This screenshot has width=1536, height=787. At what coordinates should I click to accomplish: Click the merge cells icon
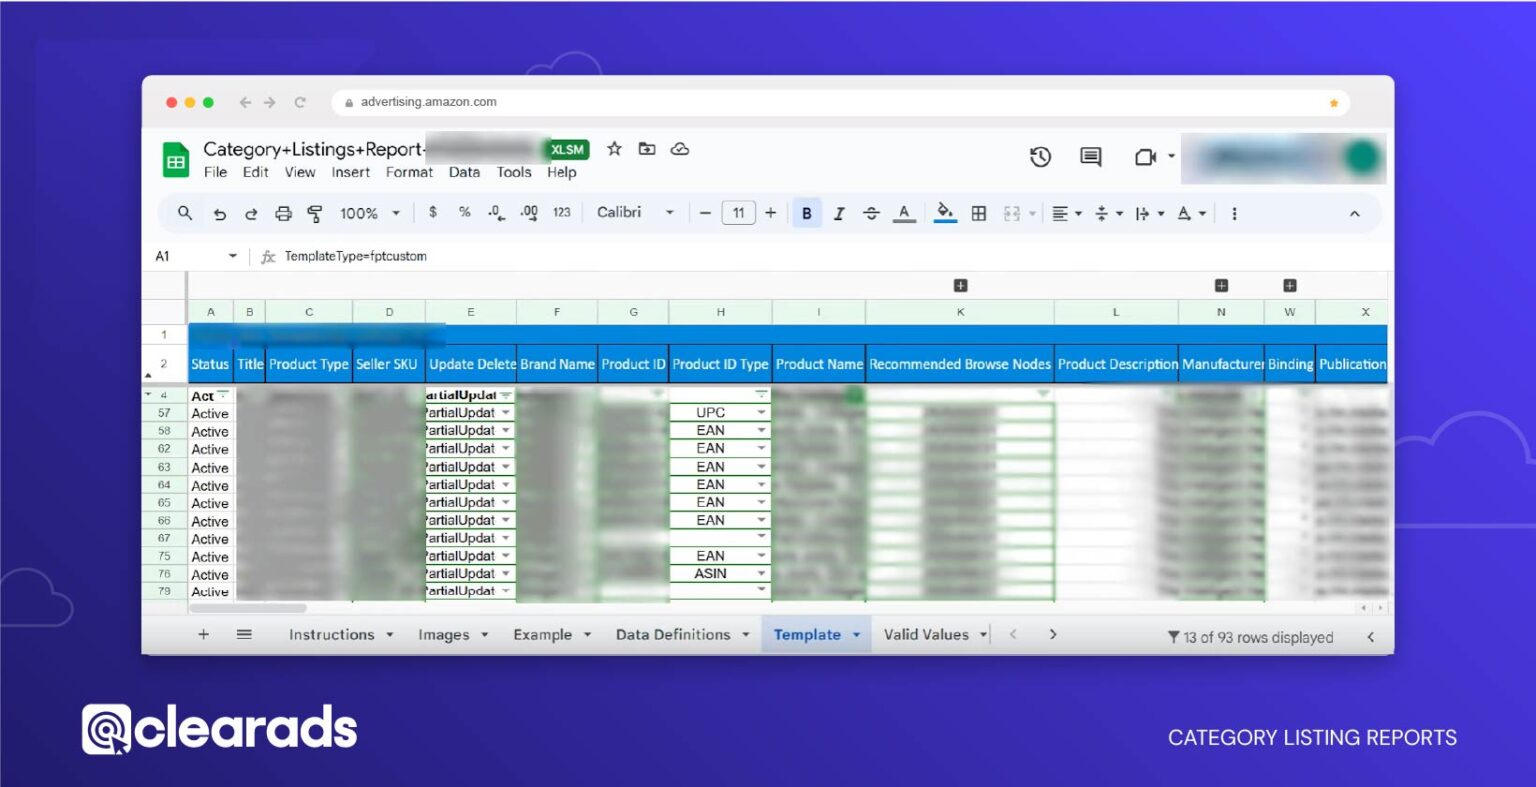[x=1014, y=212]
